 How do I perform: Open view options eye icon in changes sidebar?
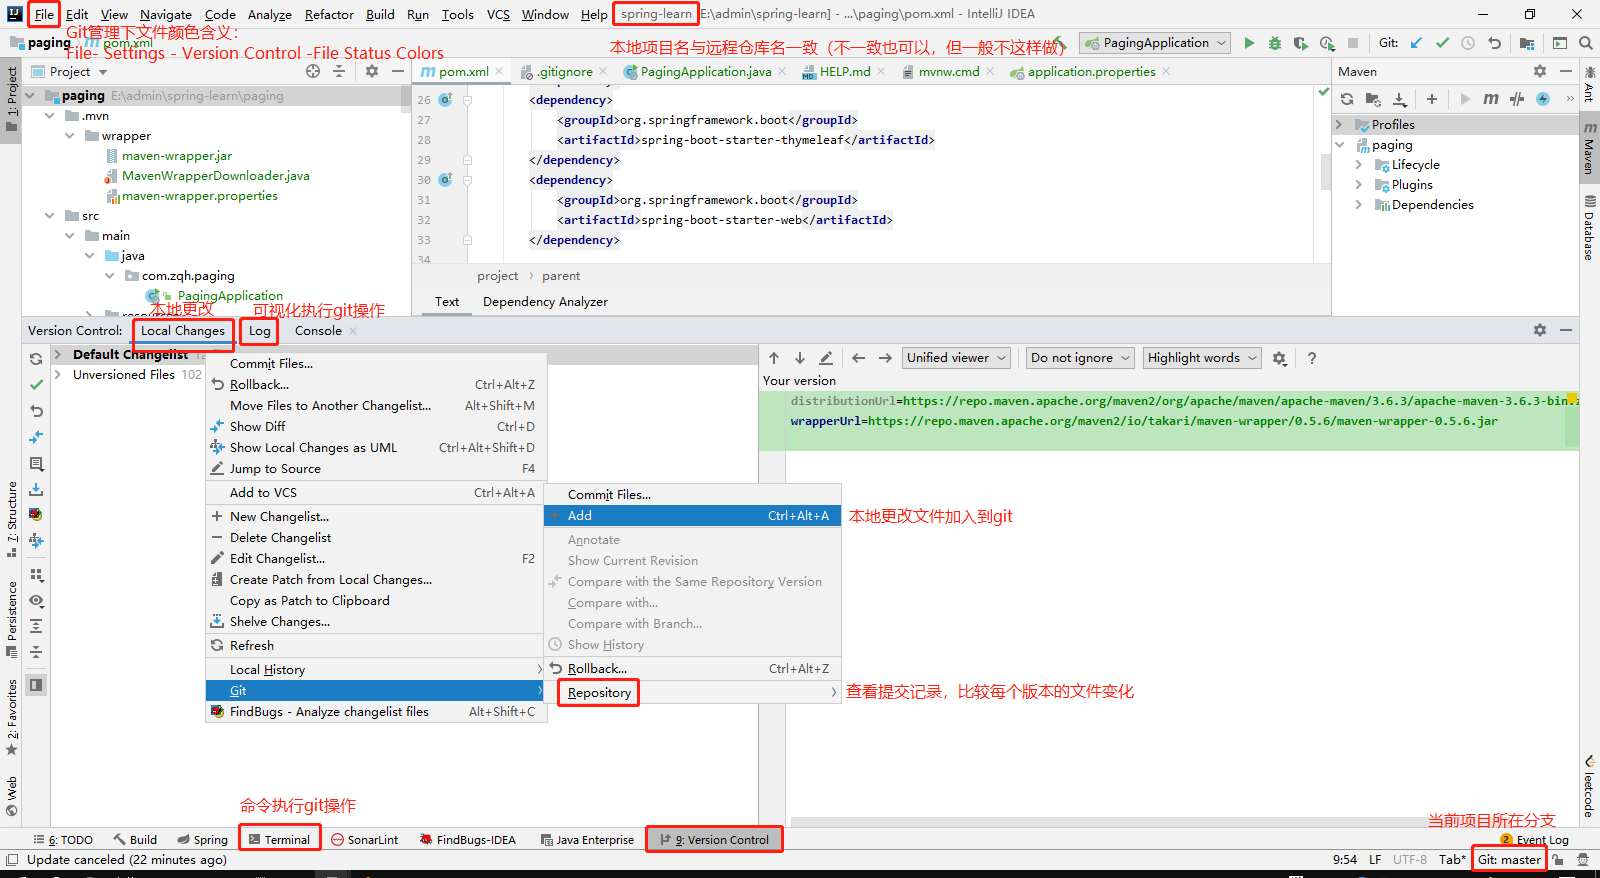(x=36, y=601)
